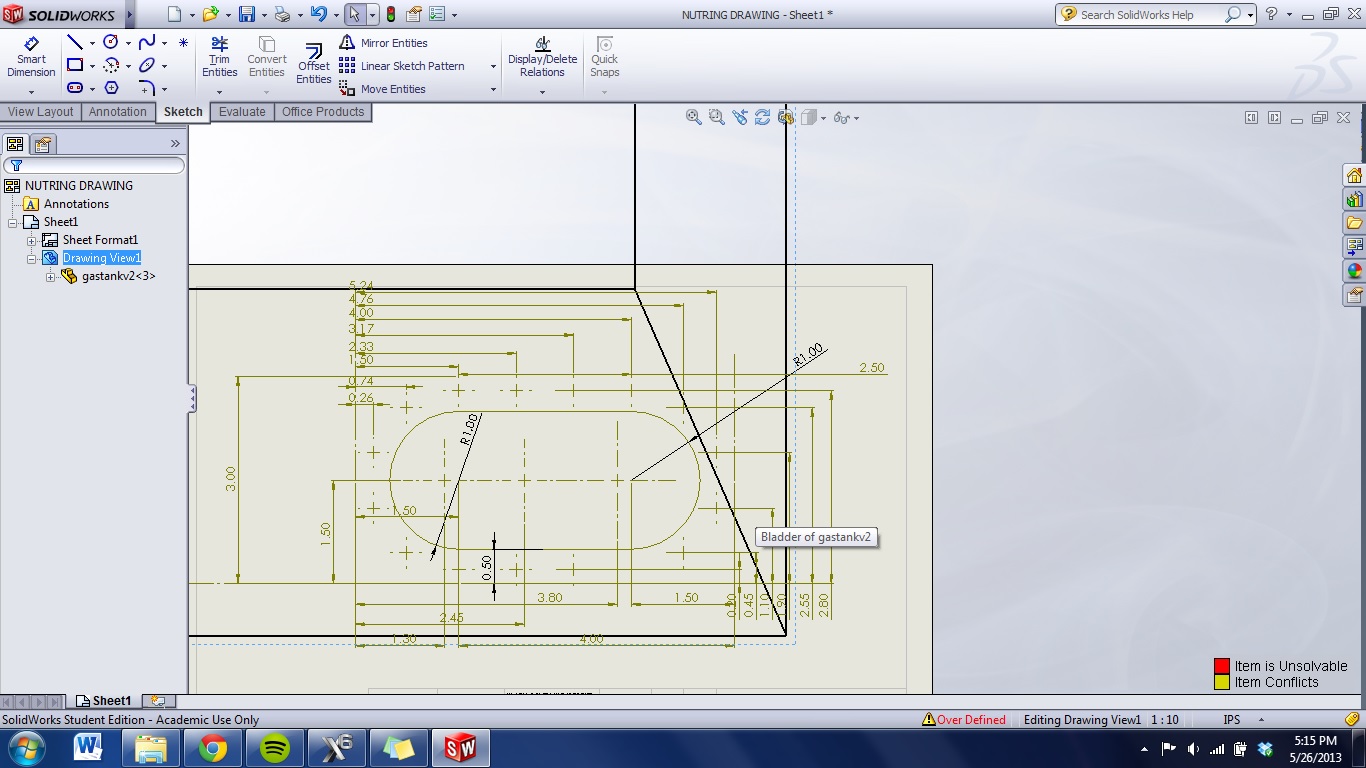This screenshot has width=1366, height=768.
Task: Toggle 3D Drawing View mode
Action: click(785, 117)
